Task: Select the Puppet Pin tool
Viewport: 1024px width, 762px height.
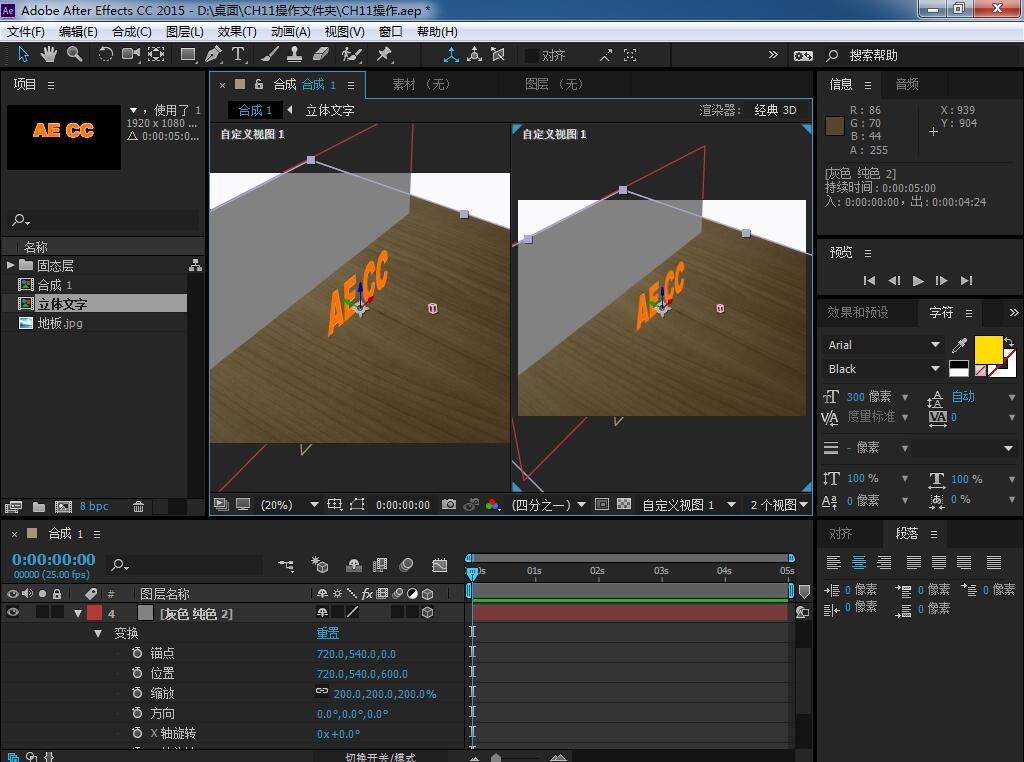Action: (384, 54)
